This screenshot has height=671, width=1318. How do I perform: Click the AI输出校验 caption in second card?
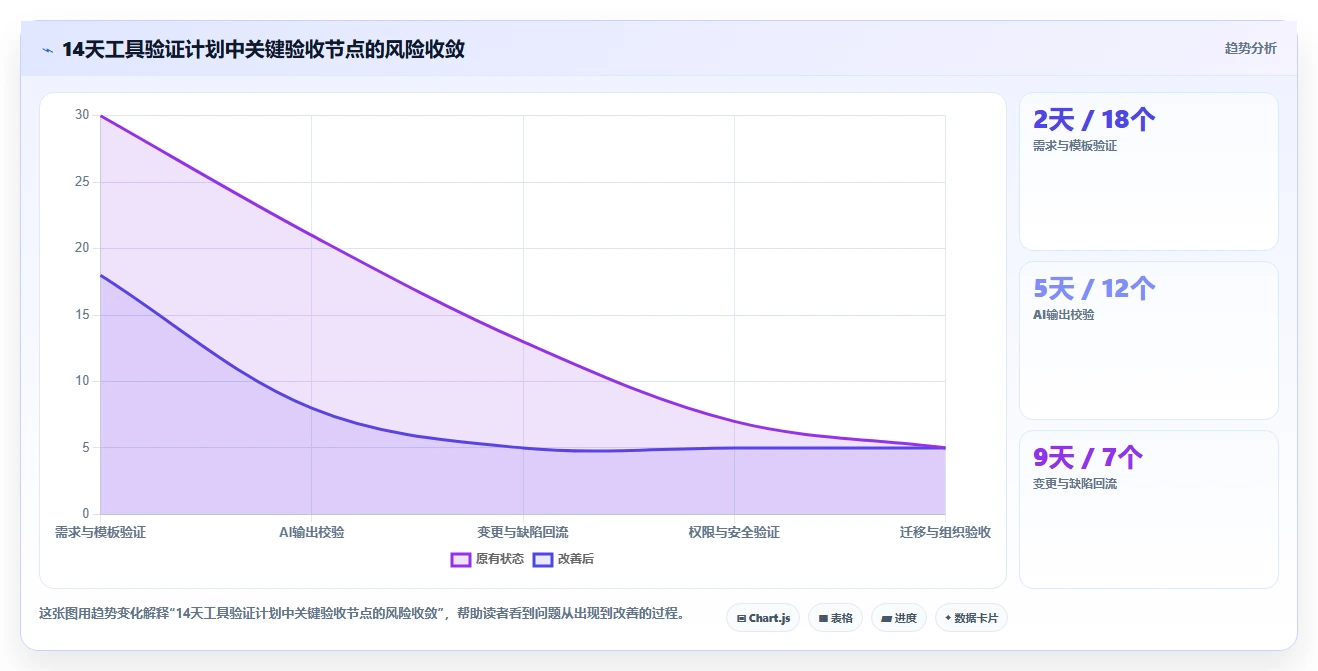(1064, 315)
